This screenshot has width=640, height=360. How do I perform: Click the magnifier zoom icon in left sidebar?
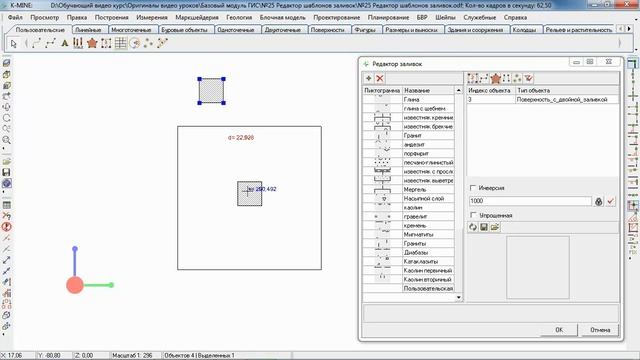pyautogui.click(x=7, y=140)
